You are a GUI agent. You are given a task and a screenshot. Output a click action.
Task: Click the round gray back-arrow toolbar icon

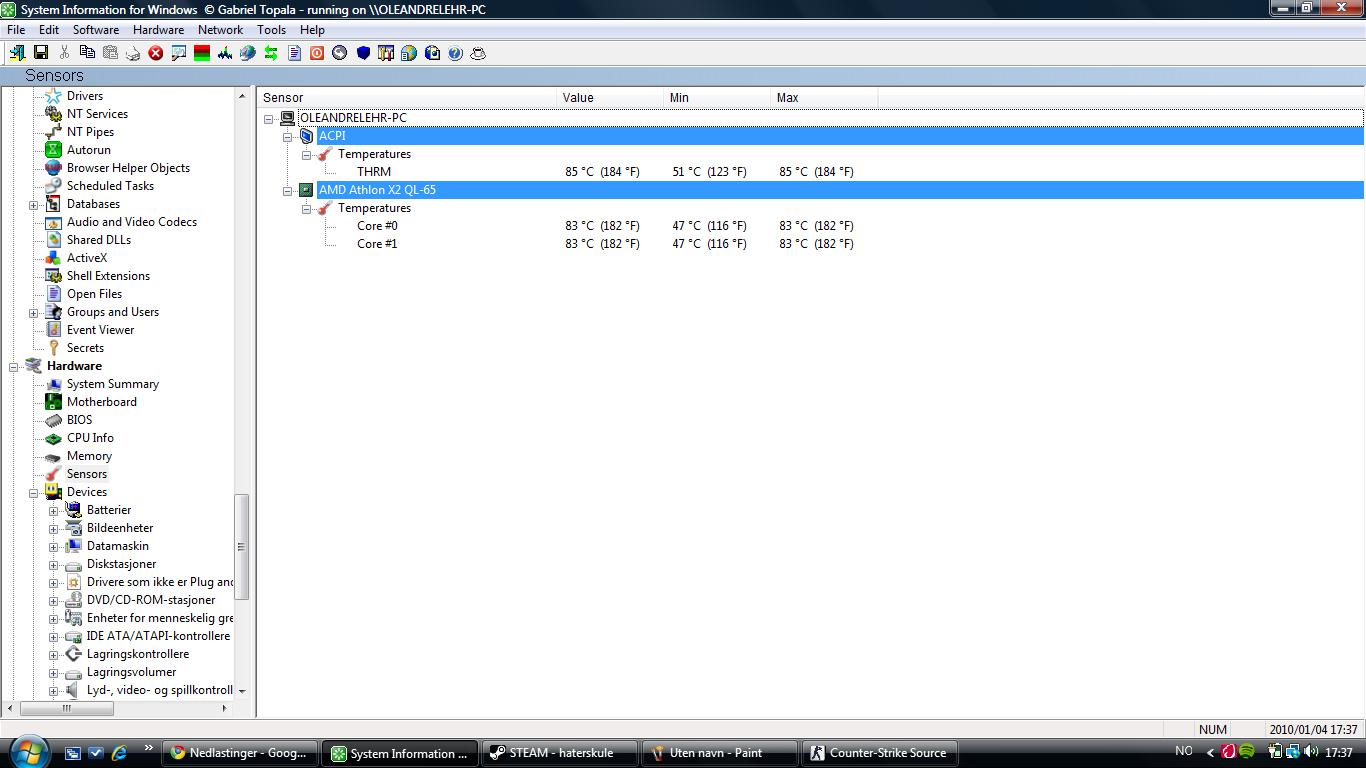point(340,53)
